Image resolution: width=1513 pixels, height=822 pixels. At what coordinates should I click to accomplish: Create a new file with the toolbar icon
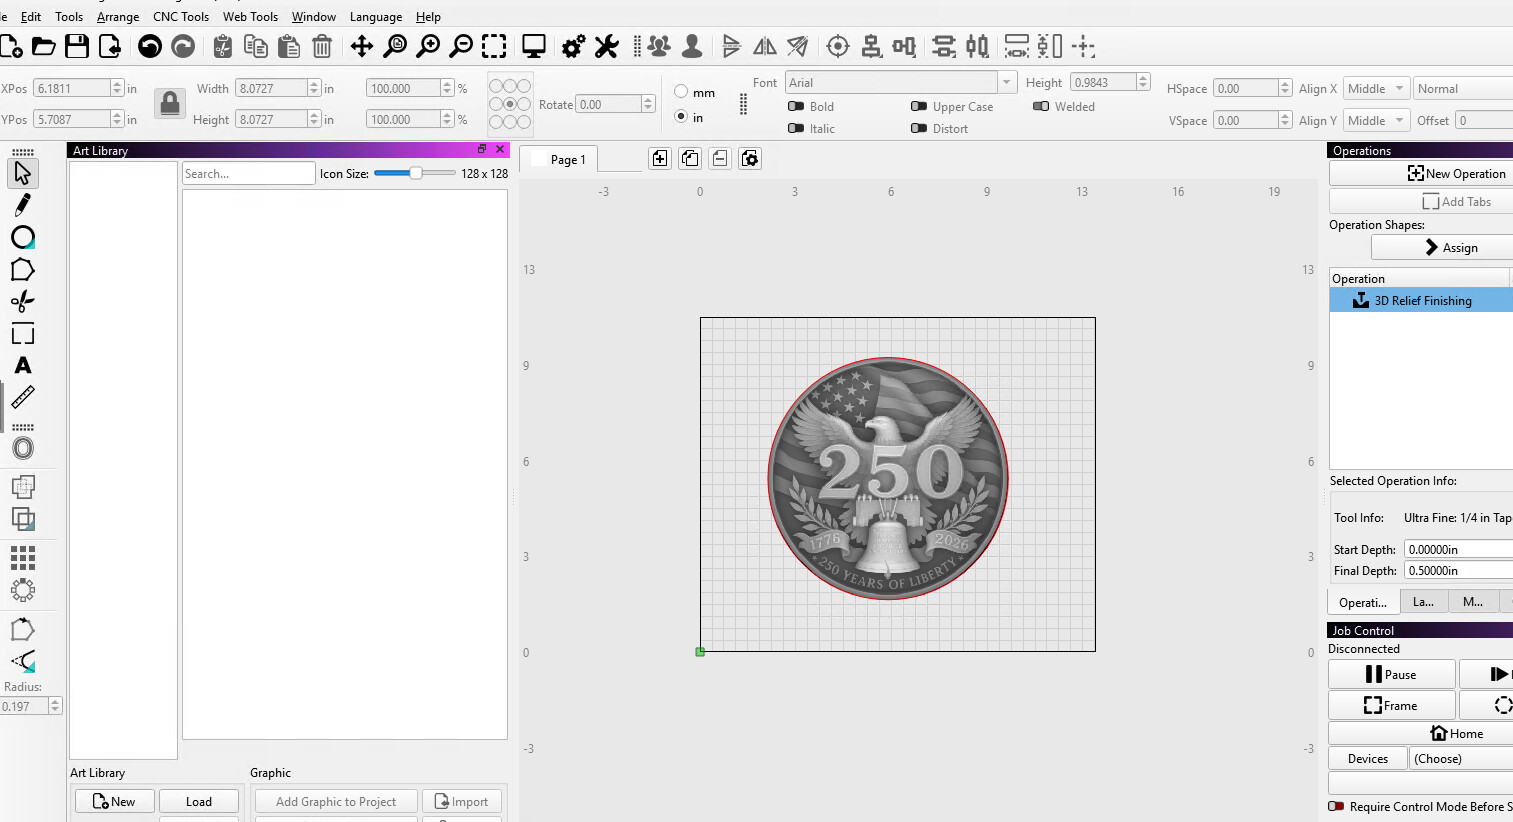tap(11, 46)
